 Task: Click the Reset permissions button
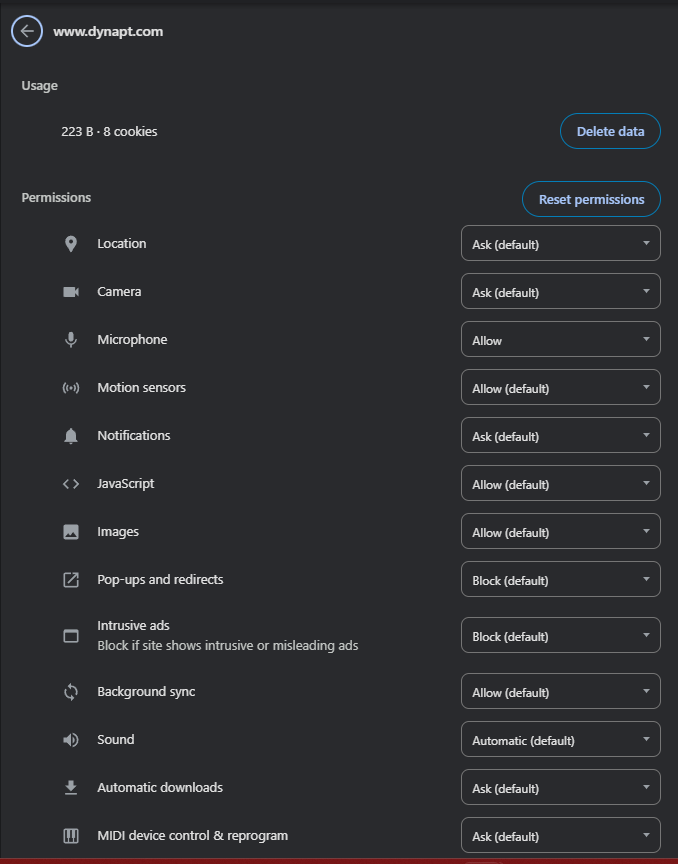591,199
